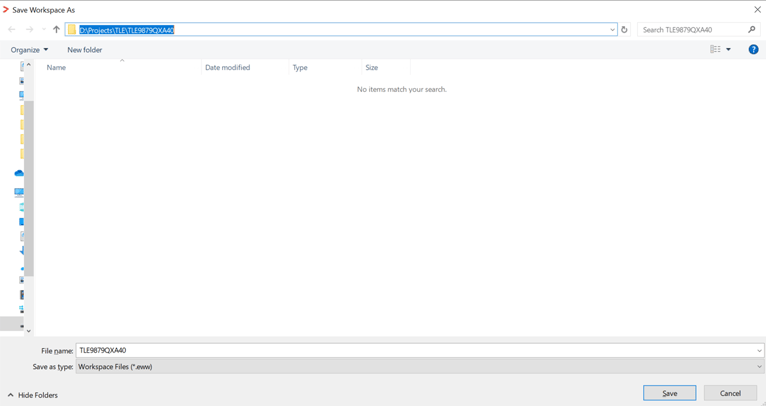Click New folder in toolbar
The height and width of the screenshot is (406, 766).
[x=85, y=50]
